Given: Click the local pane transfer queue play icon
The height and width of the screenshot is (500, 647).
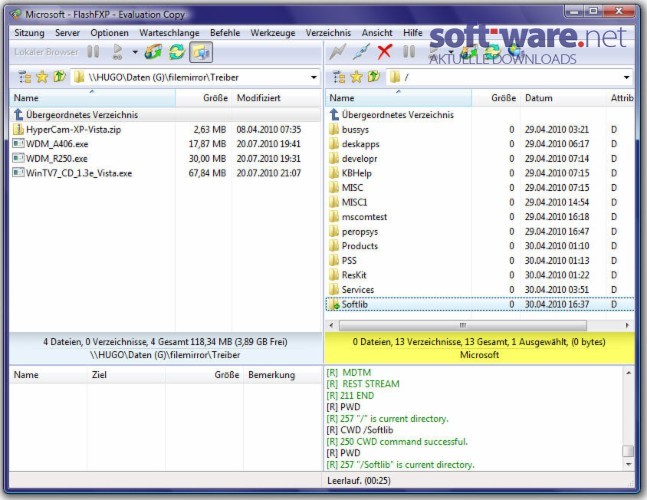Looking at the screenshot, I should click(x=118, y=52).
